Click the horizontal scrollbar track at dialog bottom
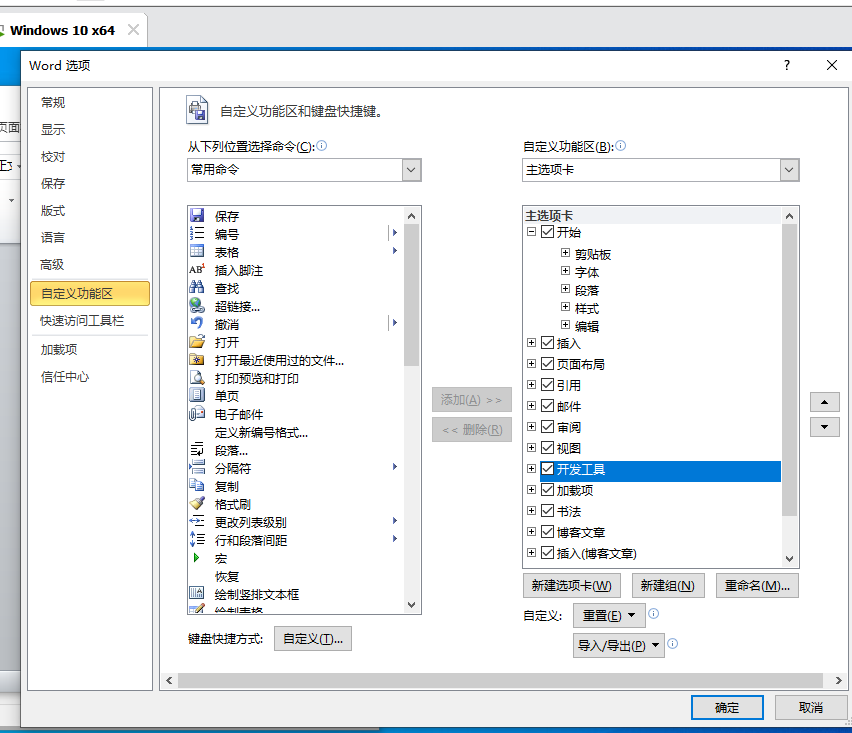The image size is (852, 733). point(500,680)
